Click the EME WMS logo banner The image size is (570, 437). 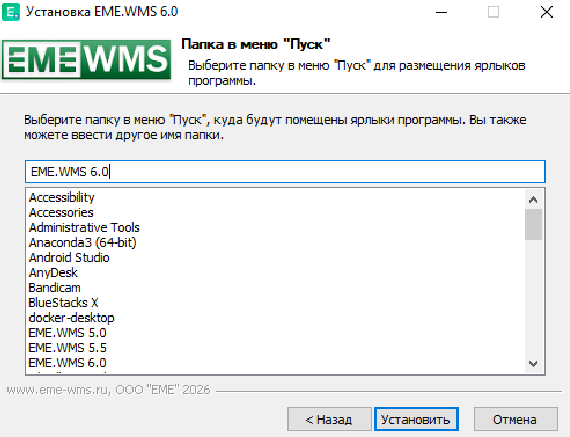point(87,60)
